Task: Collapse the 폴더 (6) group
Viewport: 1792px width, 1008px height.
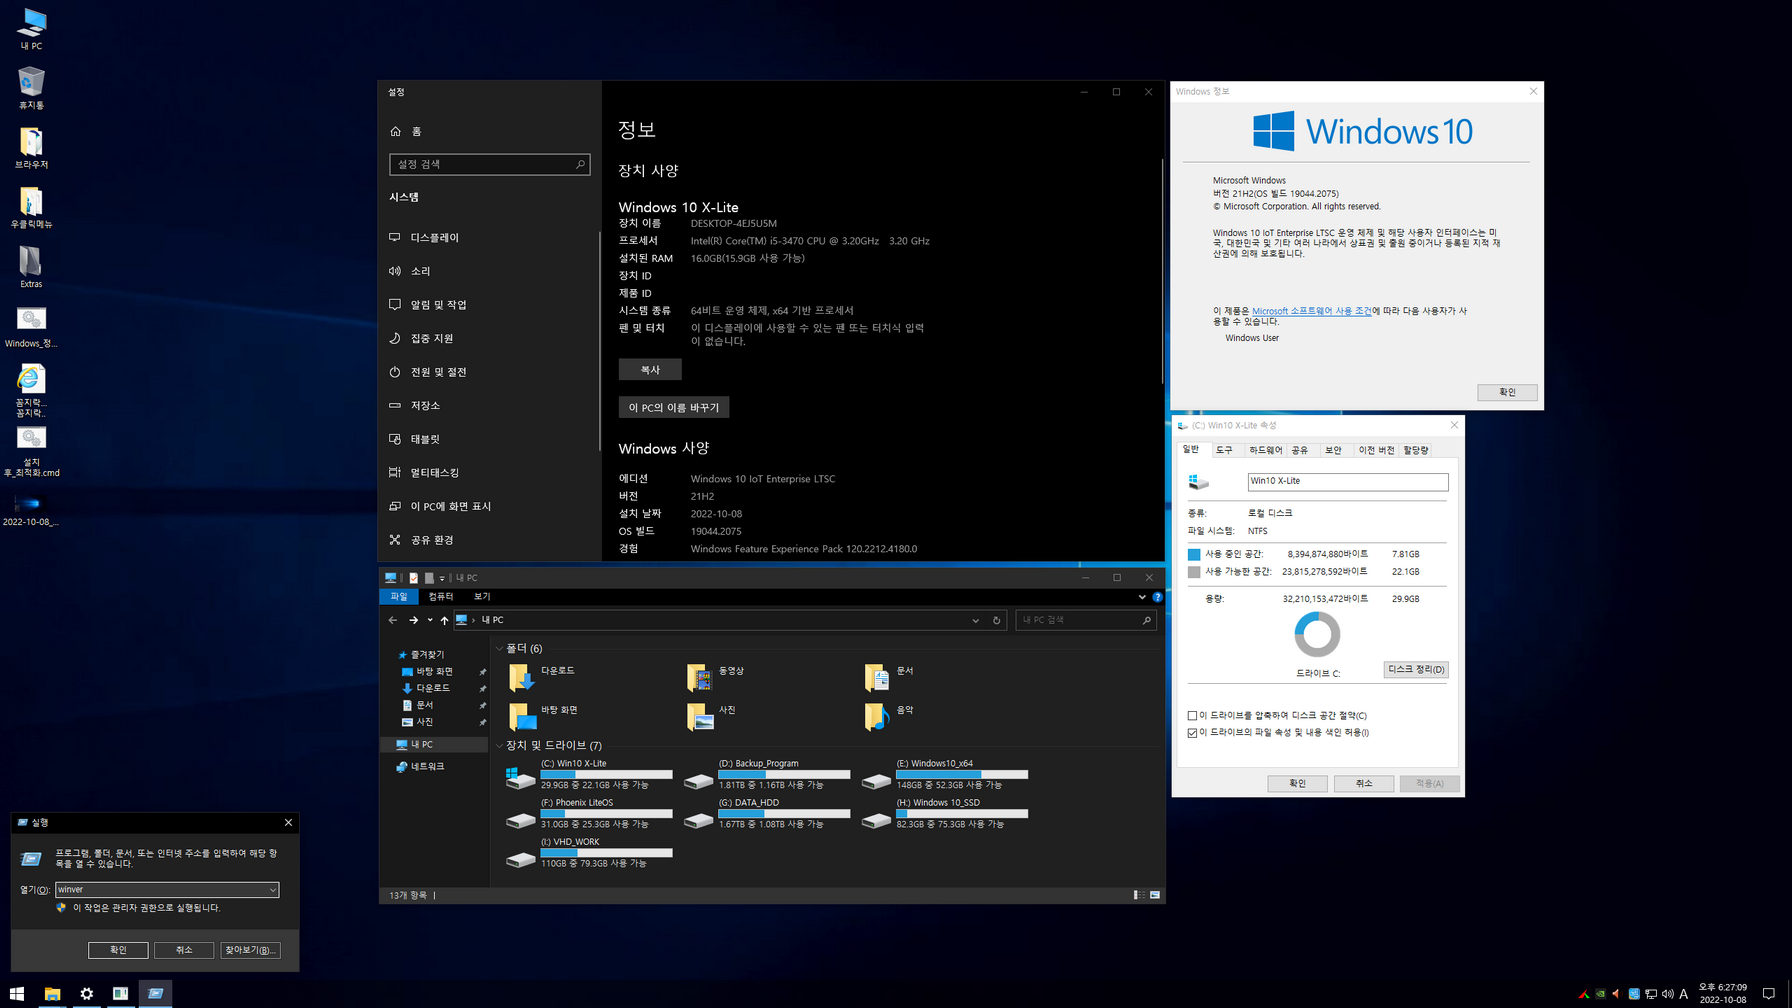Action: tap(500, 649)
